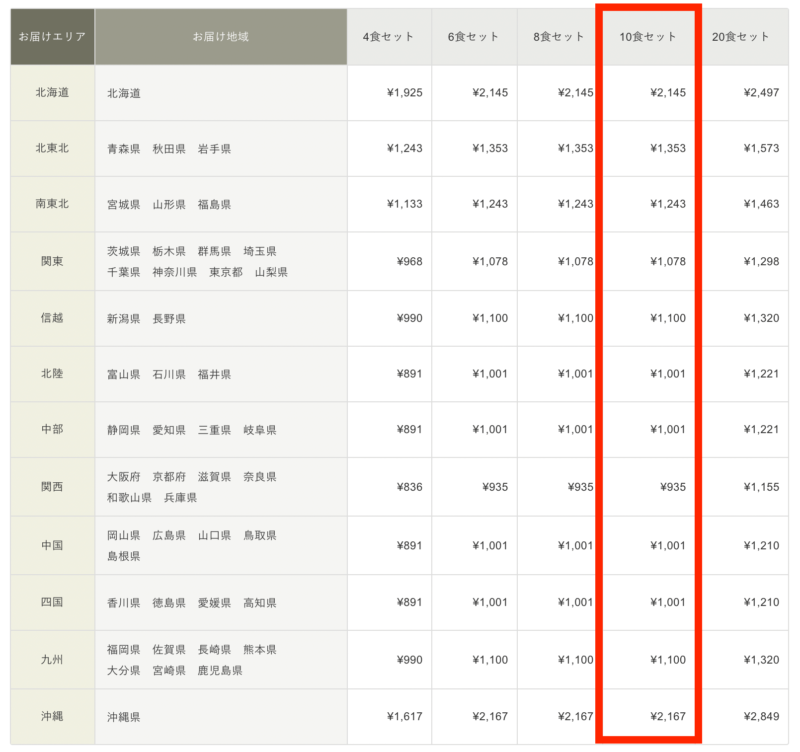Viewport: 800px width, 752px height.
Task: Select the 4食セット column header
Action: pos(389,37)
